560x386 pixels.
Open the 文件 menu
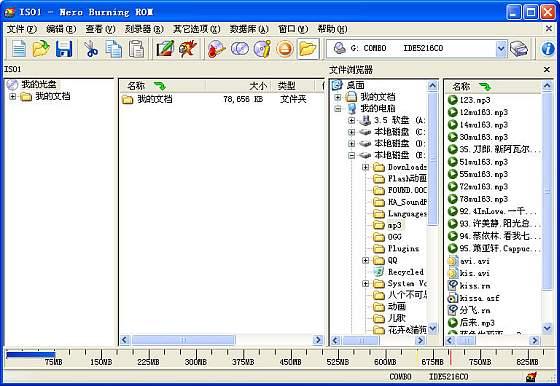21,29
